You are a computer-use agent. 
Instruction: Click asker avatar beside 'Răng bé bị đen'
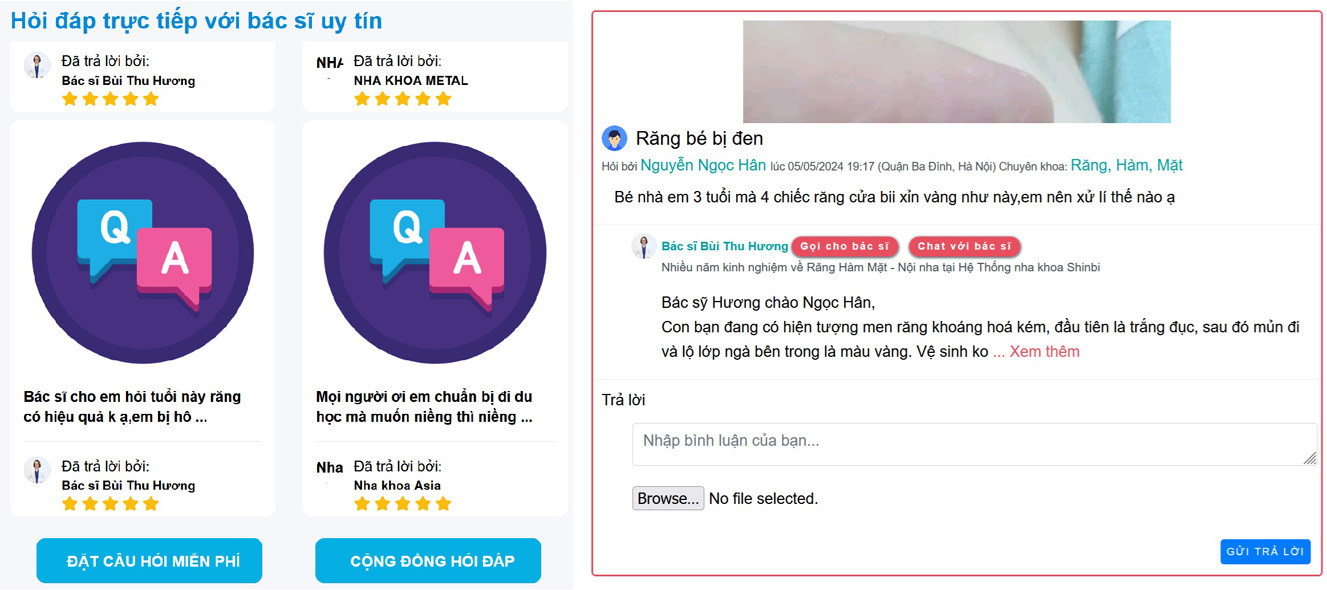tap(614, 139)
